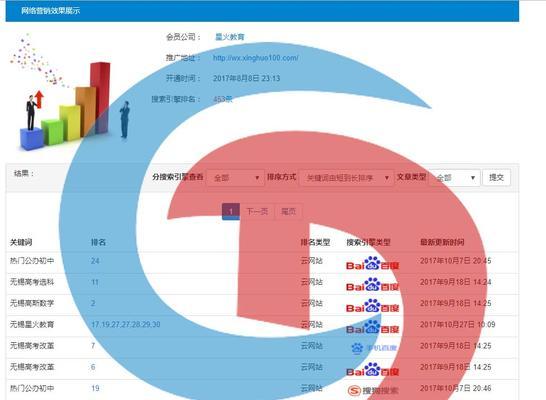546x400 pixels.
Task: Click the 17.19.27.27.28.29.30 ranking link
Action: click(x=126, y=324)
